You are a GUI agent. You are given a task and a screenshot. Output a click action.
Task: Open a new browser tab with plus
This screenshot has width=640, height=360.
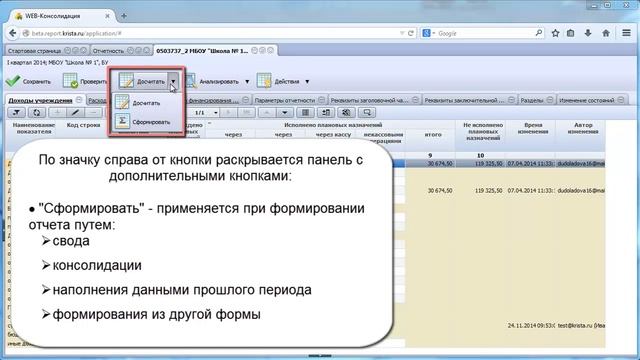click(124, 16)
